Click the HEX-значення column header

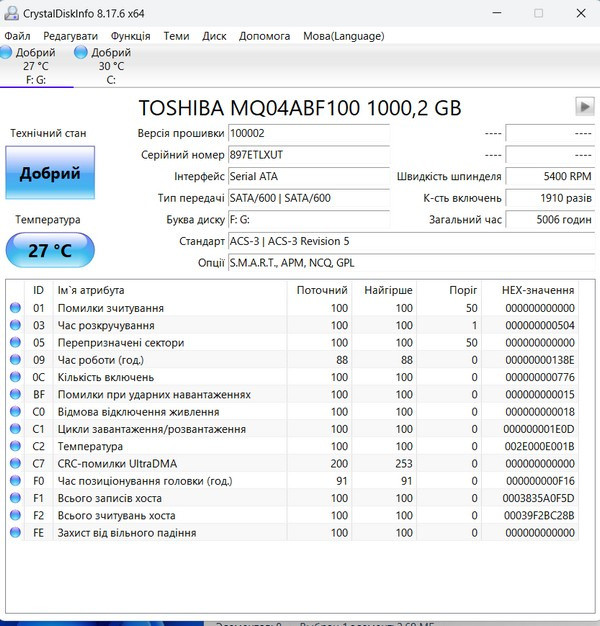pyautogui.click(x=530, y=290)
